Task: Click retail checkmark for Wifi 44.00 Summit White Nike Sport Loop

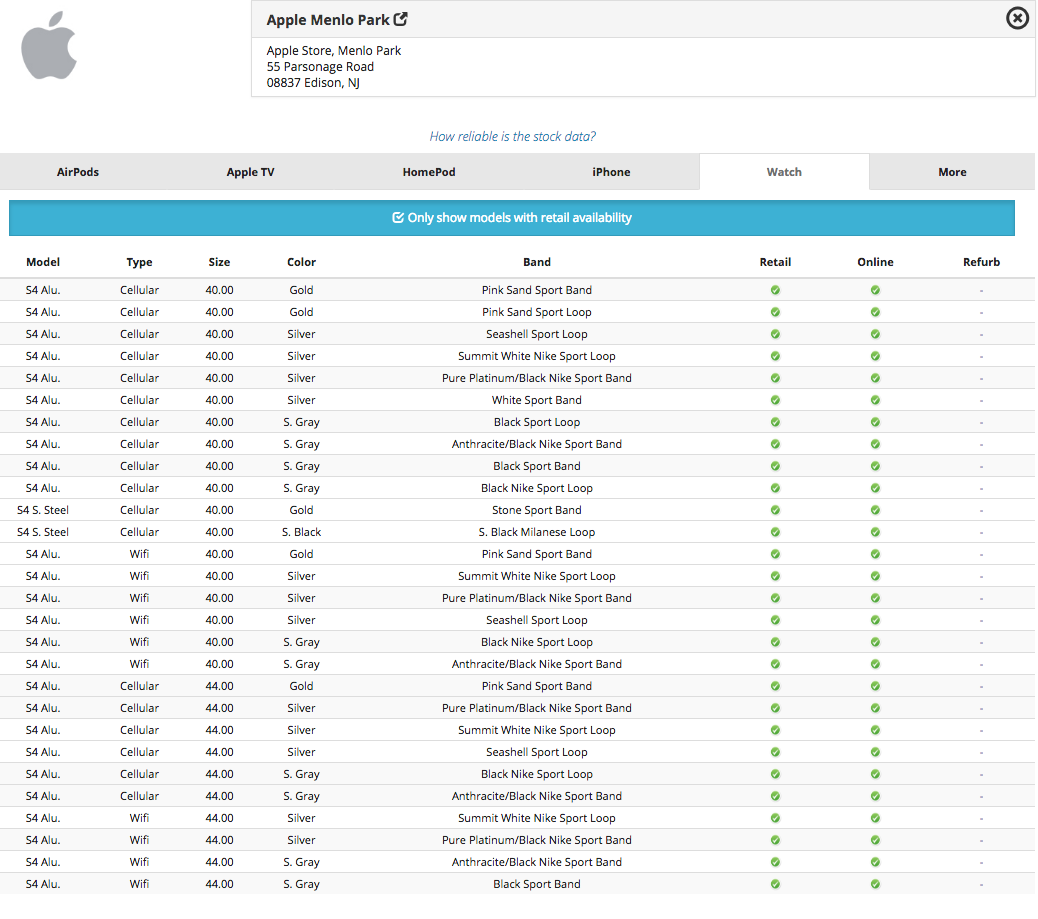Action: click(x=775, y=818)
